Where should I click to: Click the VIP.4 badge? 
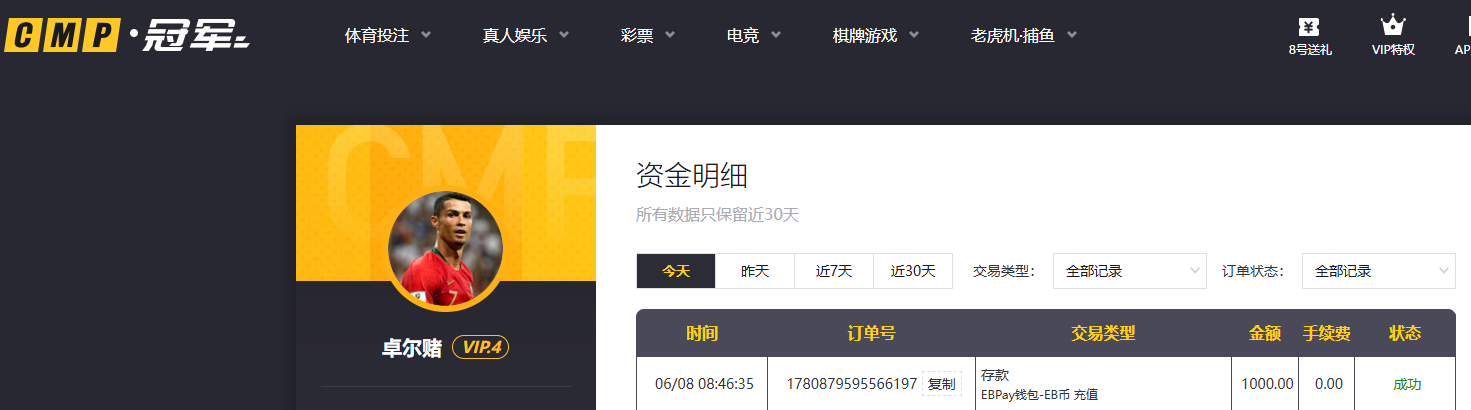point(481,348)
